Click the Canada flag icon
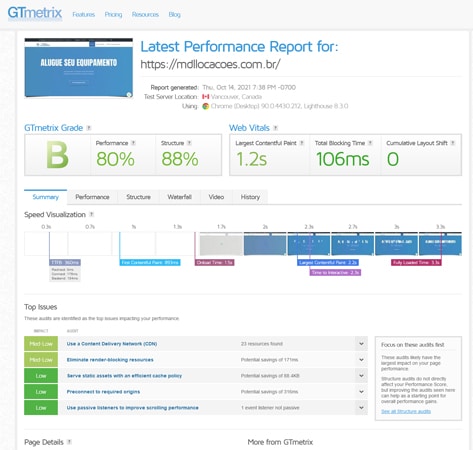This screenshot has height=450, width=473. click(x=206, y=97)
